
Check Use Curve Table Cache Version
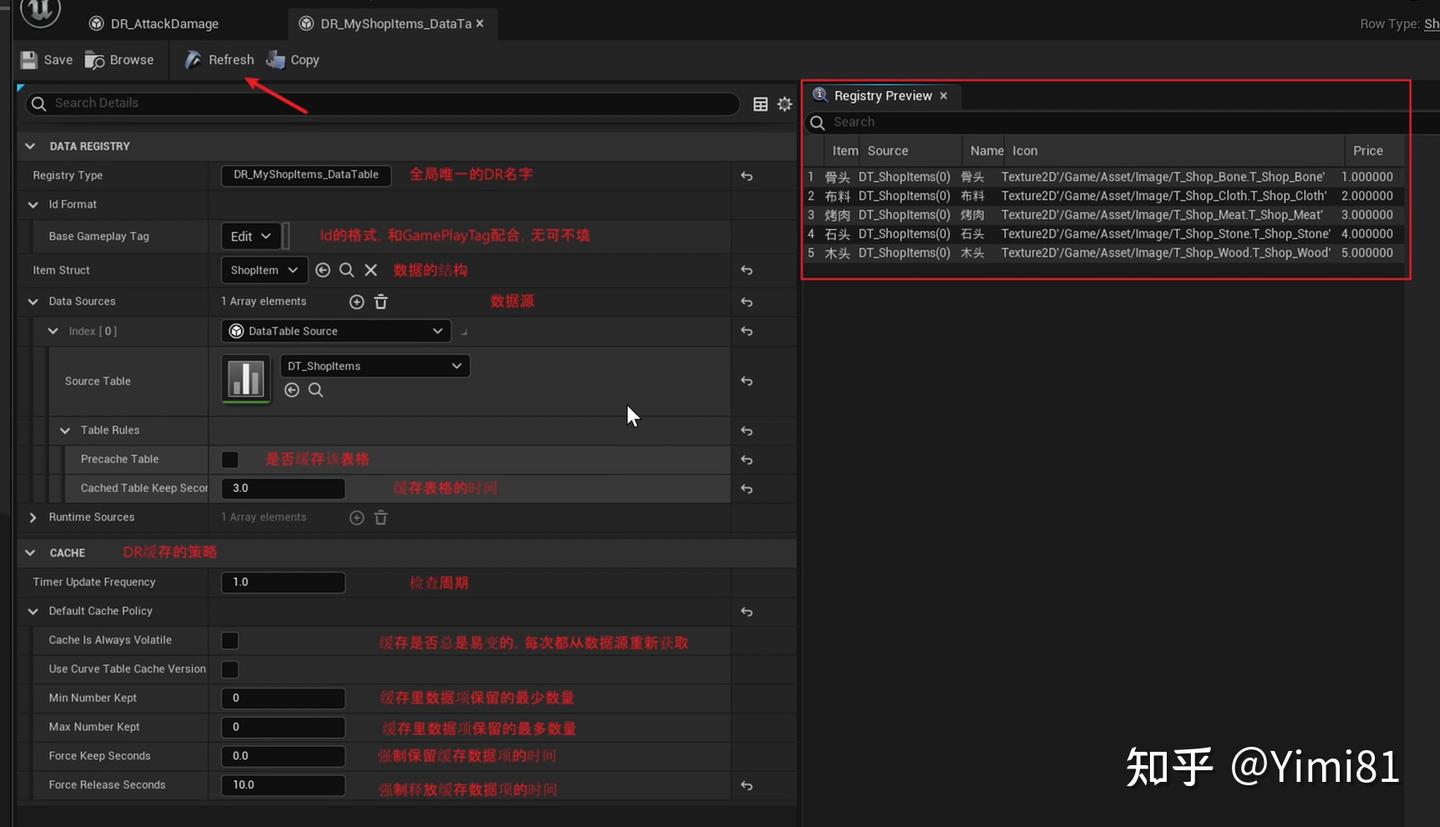click(x=230, y=669)
